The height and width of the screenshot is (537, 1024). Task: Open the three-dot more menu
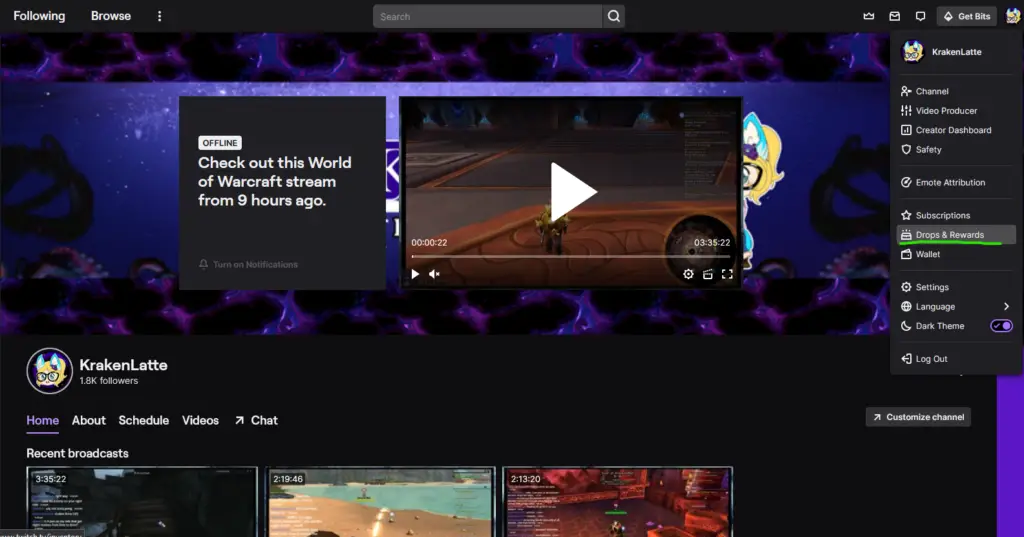[x=159, y=16]
